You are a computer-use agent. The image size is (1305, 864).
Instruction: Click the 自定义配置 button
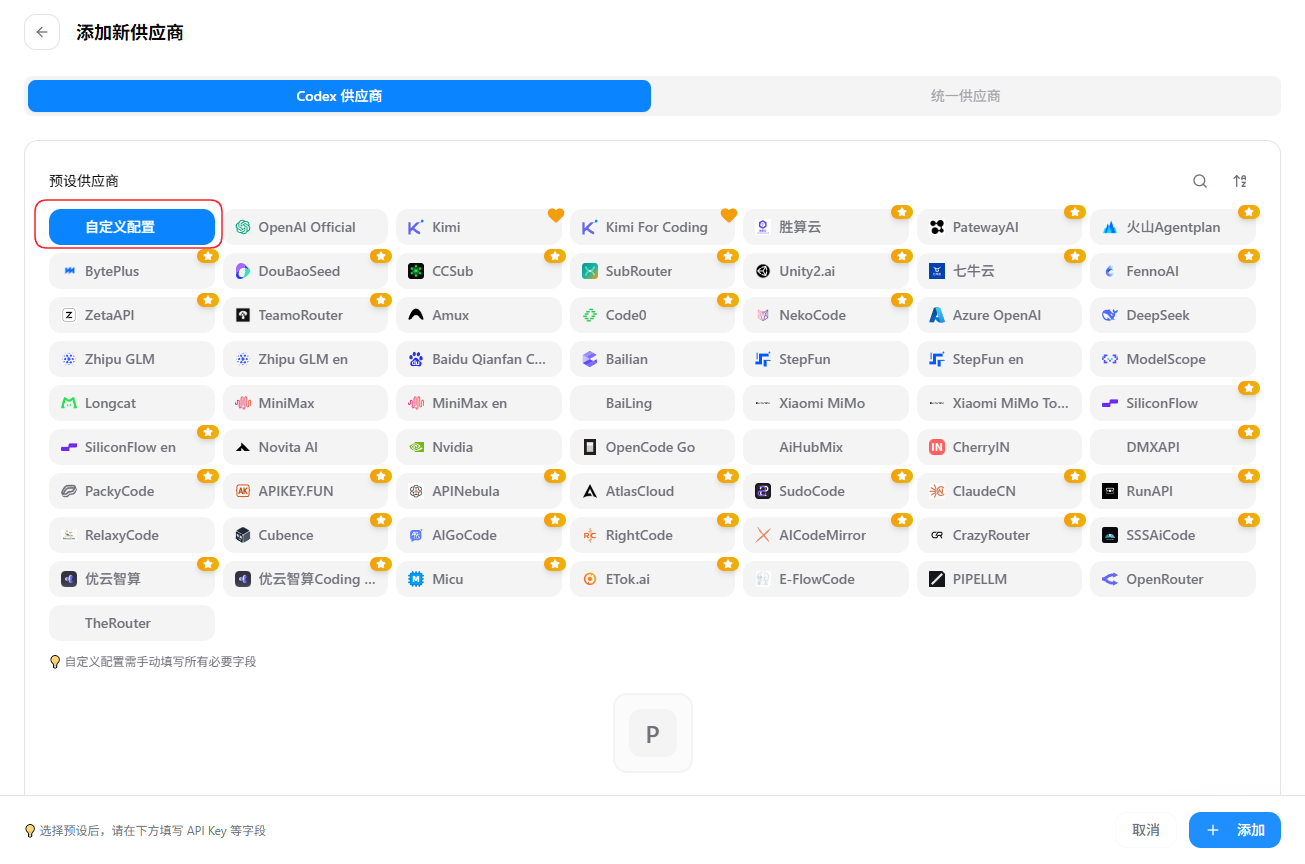132,227
